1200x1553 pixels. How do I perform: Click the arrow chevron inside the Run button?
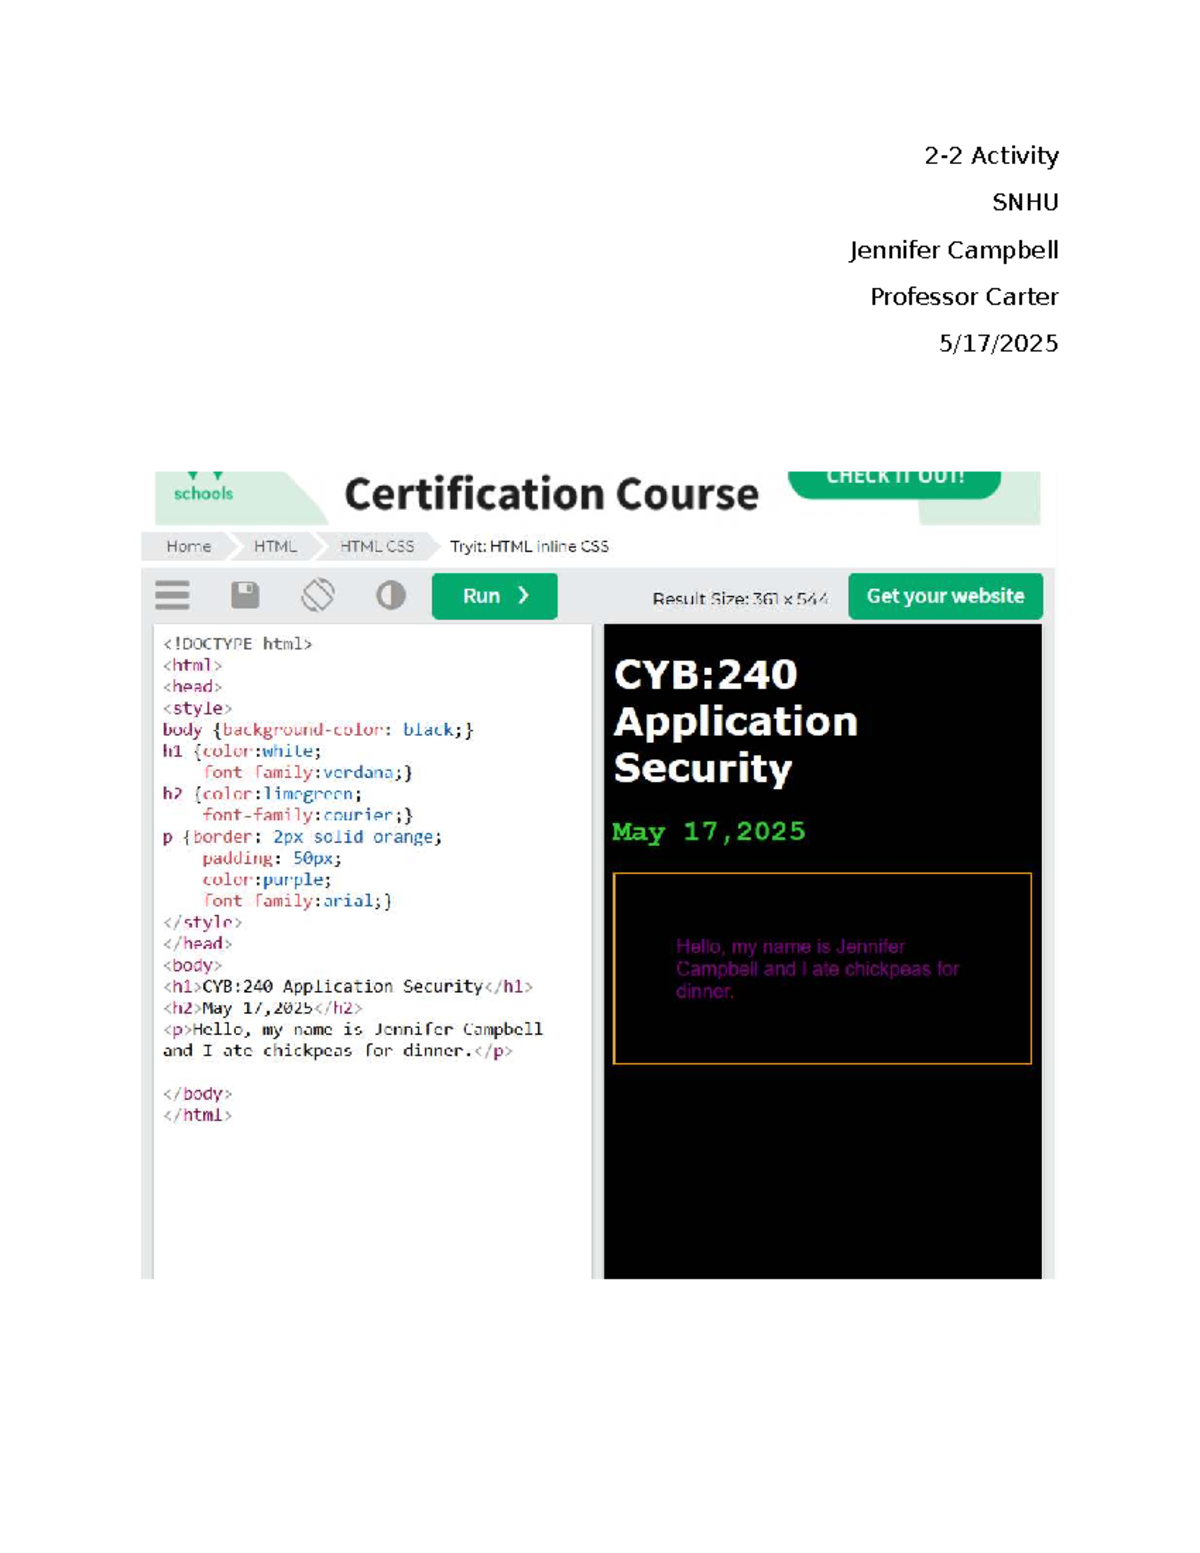click(x=522, y=595)
